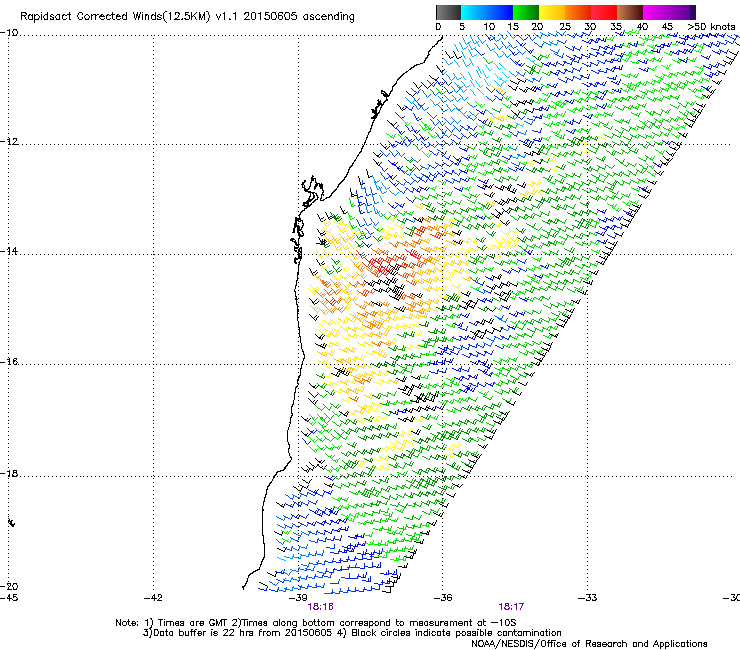Click the -10 latitude axis label

click(9, 33)
